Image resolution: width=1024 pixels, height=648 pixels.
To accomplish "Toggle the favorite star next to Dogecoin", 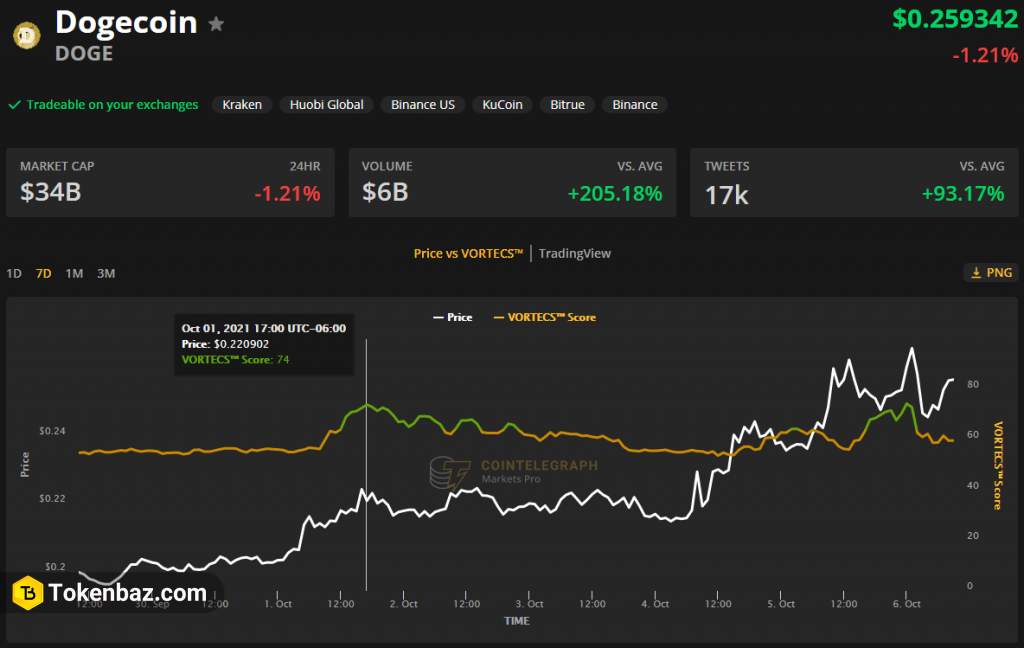I will [216, 24].
